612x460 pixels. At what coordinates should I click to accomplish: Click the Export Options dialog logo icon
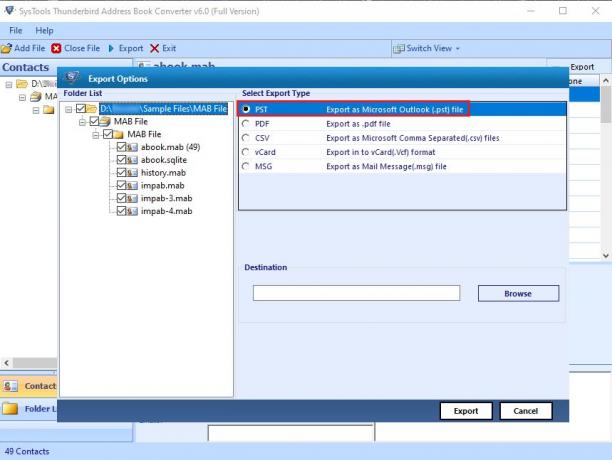tap(73, 78)
